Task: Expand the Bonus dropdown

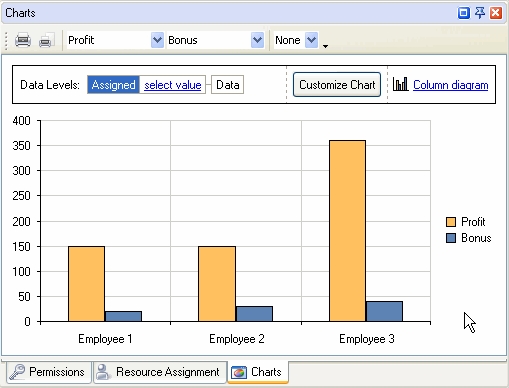Action: point(257,40)
